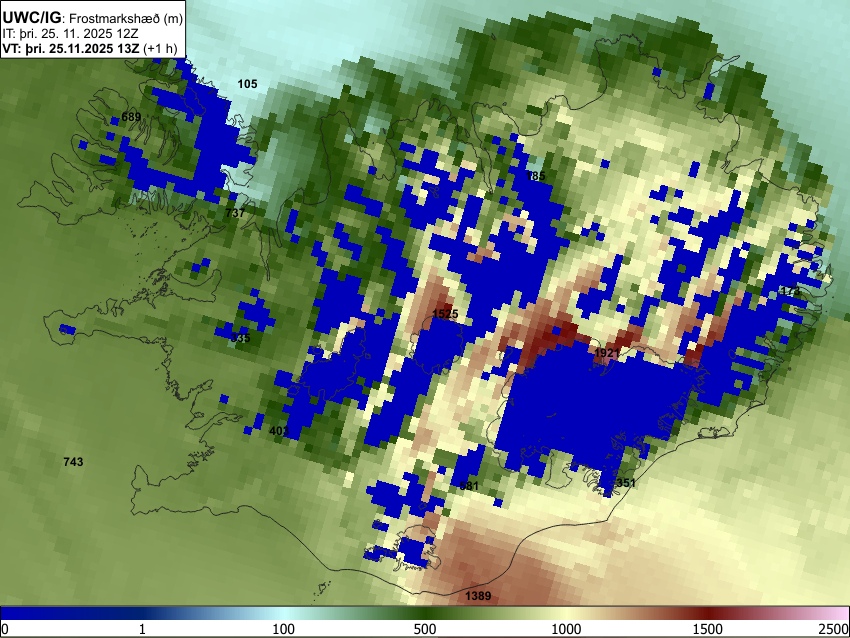Click the map value 105

247,84
